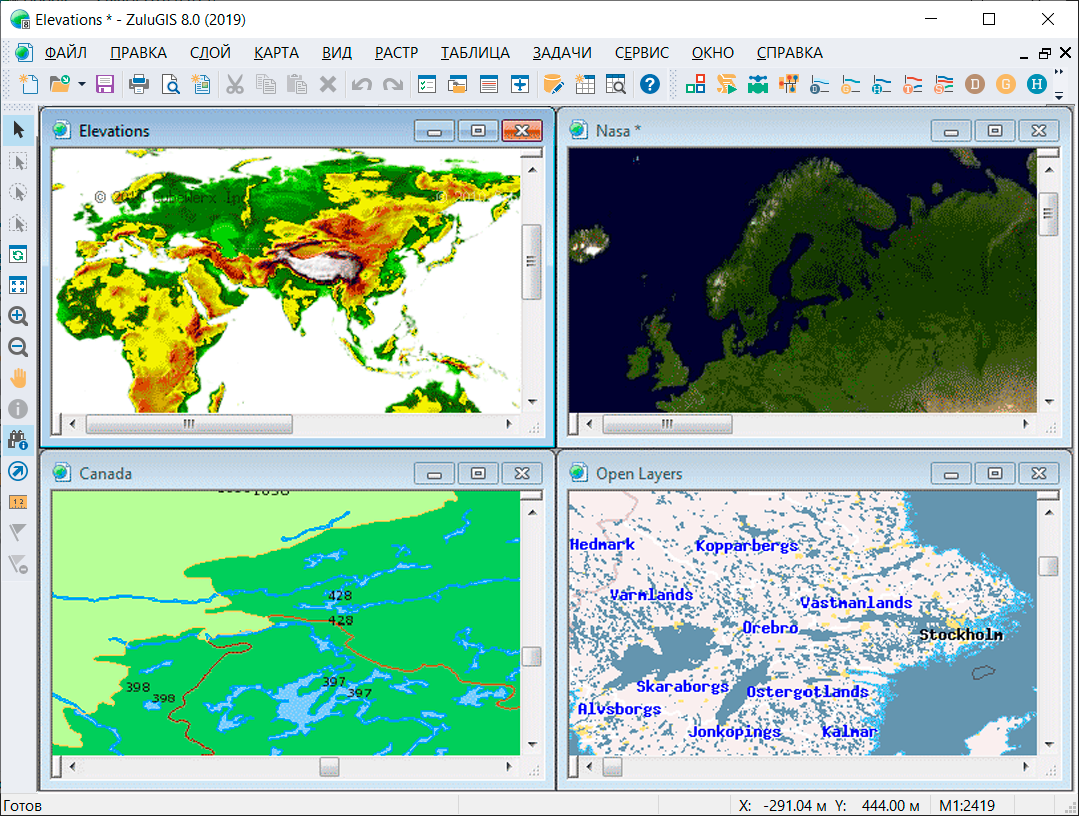Click the Open Layers vertical scrollbar thumb
Image resolution: width=1079 pixels, height=816 pixels.
1047,566
